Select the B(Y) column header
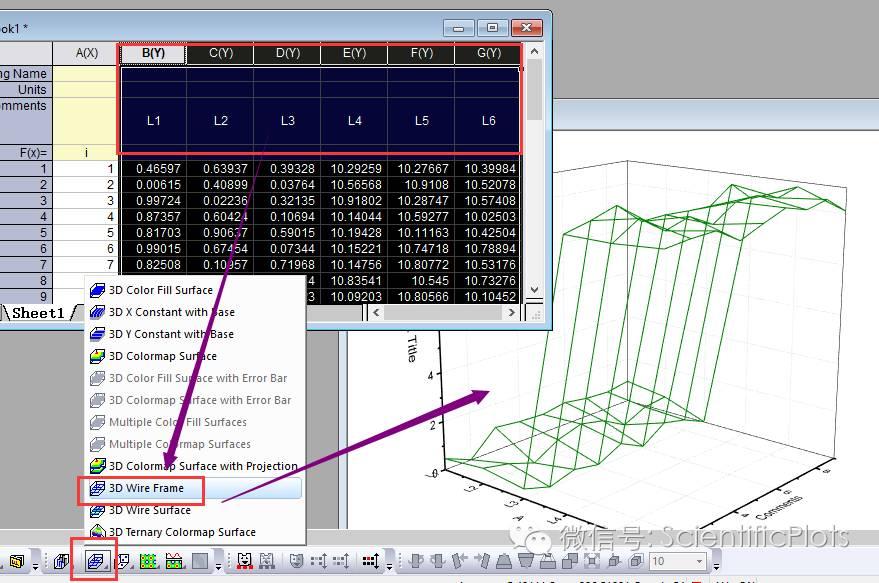879x583 pixels. [153, 53]
